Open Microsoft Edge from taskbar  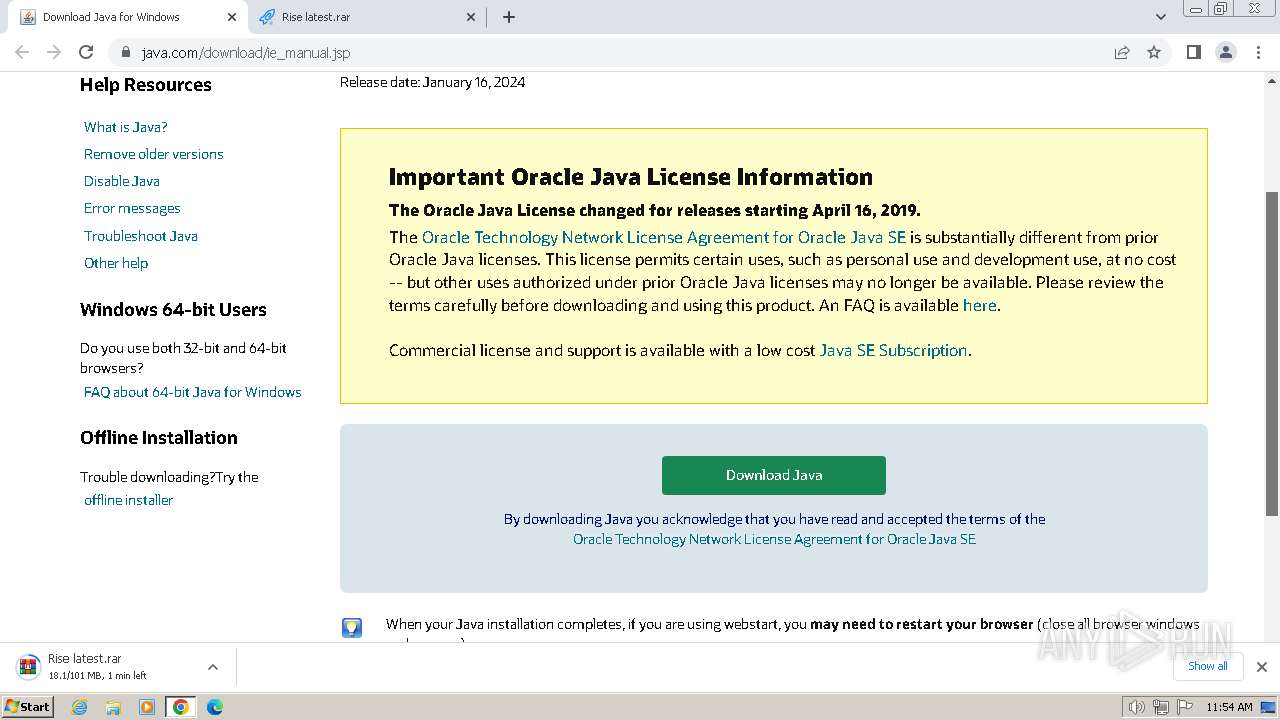coord(215,706)
